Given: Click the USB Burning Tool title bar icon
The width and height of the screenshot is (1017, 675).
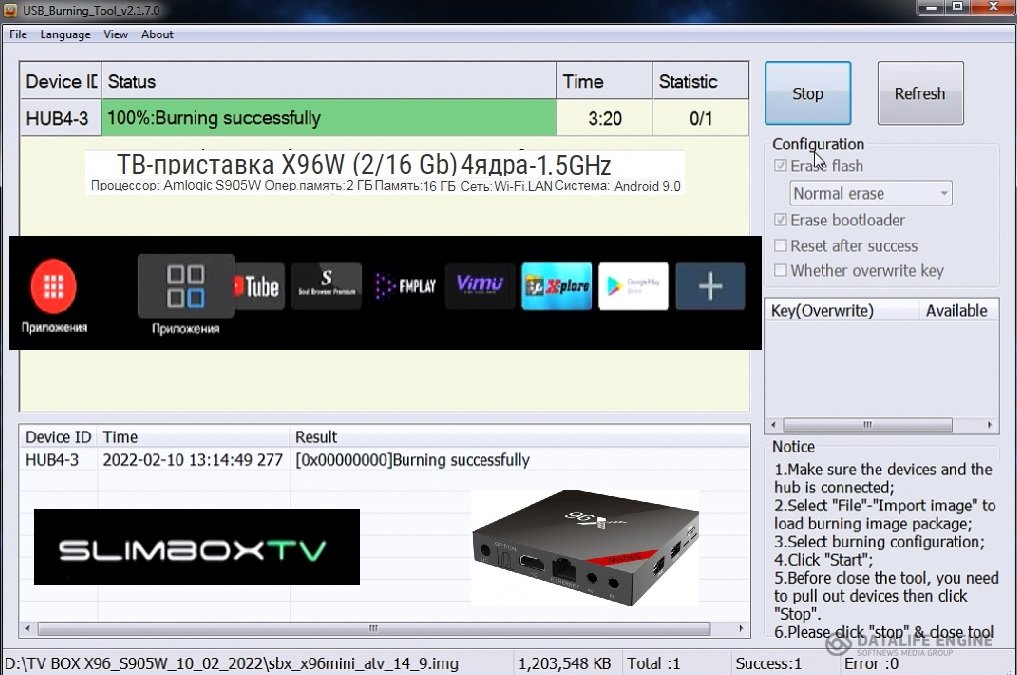Looking at the screenshot, I should pyautogui.click(x=10, y=10).
